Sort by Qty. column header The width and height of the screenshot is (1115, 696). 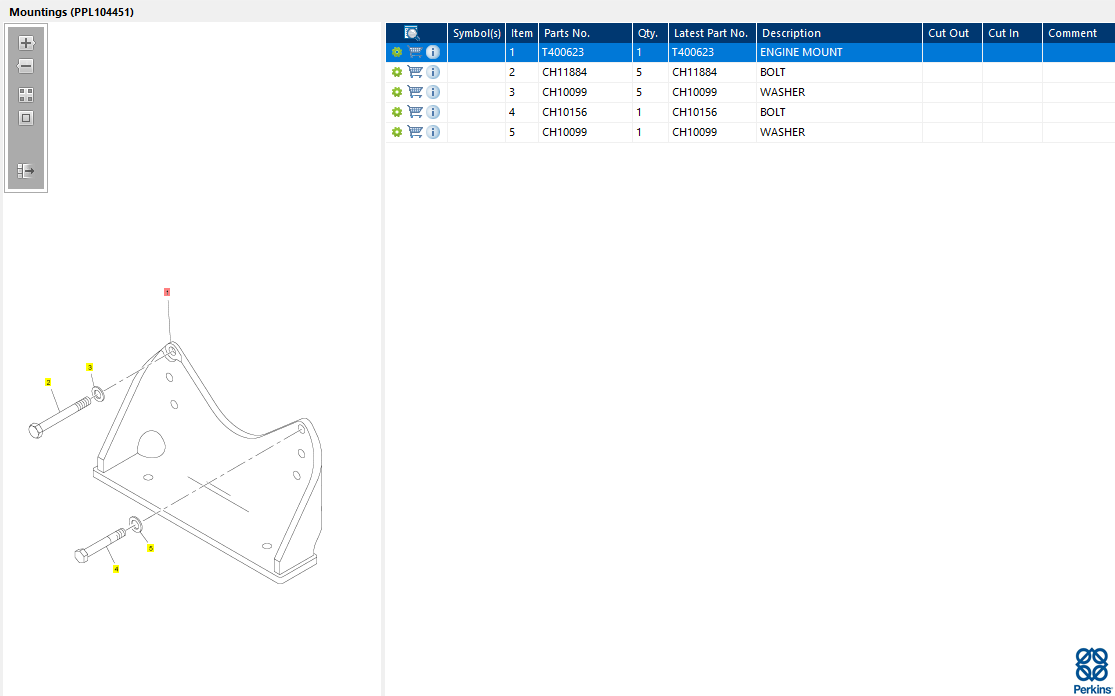point(650,33)
